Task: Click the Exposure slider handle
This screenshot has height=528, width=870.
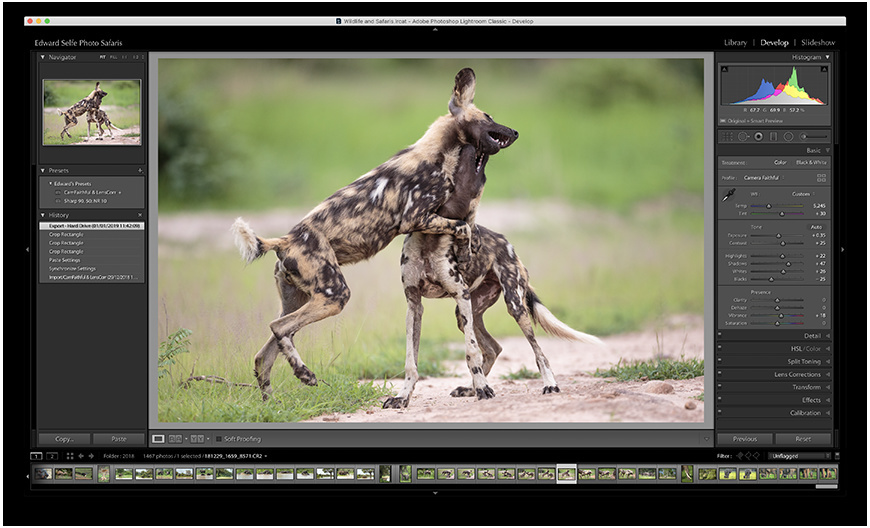Action: tap(779, 235)
